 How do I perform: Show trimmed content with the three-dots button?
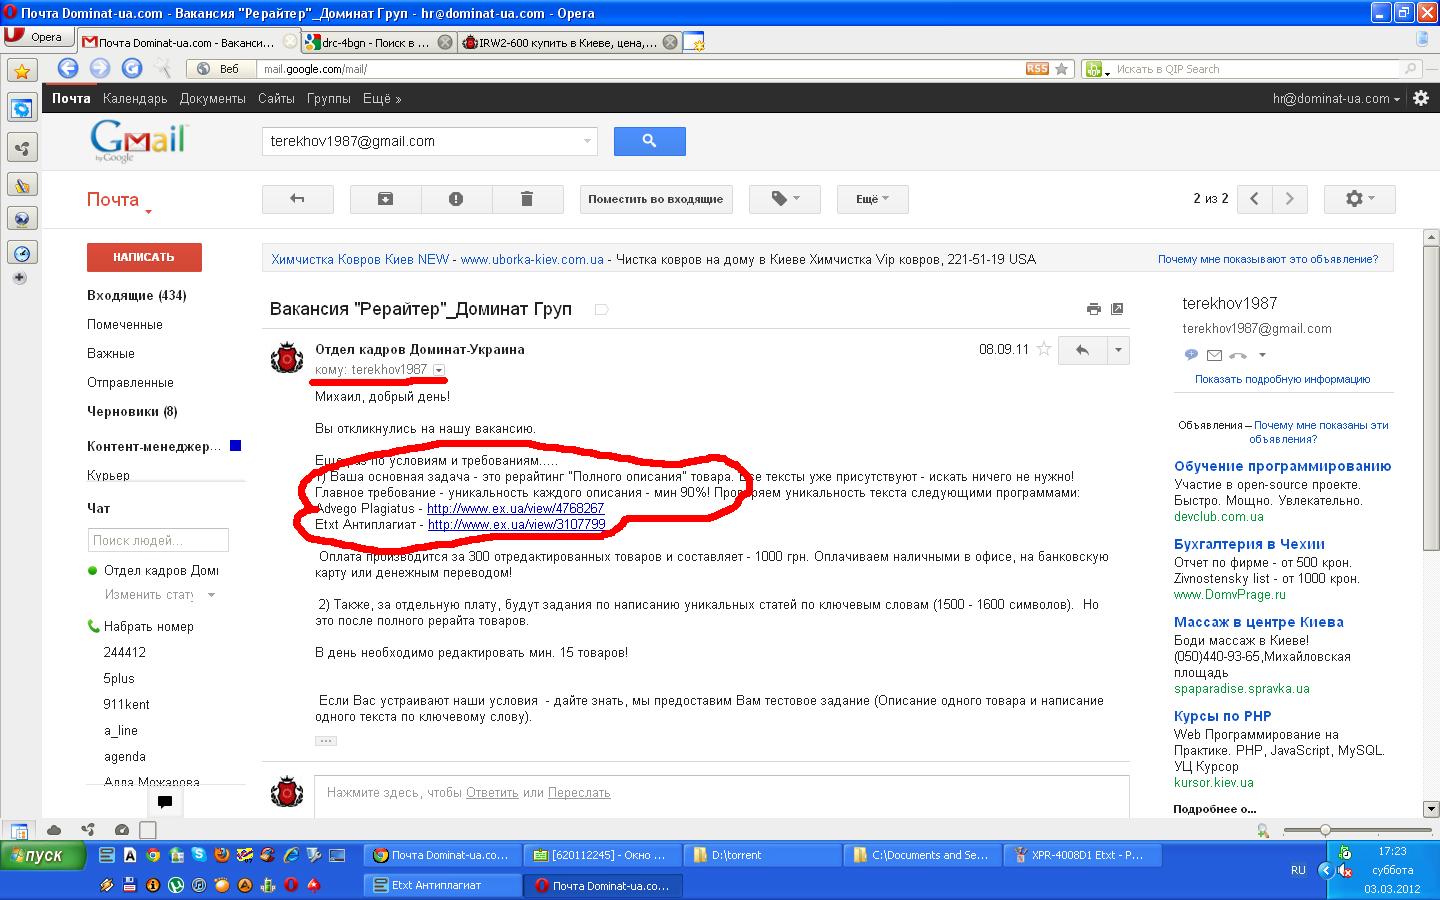pyautogui.click(x=326, y=741)
